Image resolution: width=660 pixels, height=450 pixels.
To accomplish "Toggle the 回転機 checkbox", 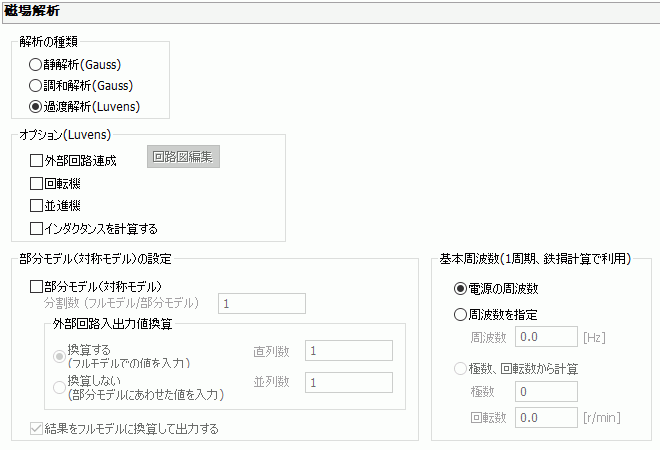I will [37, 183].
